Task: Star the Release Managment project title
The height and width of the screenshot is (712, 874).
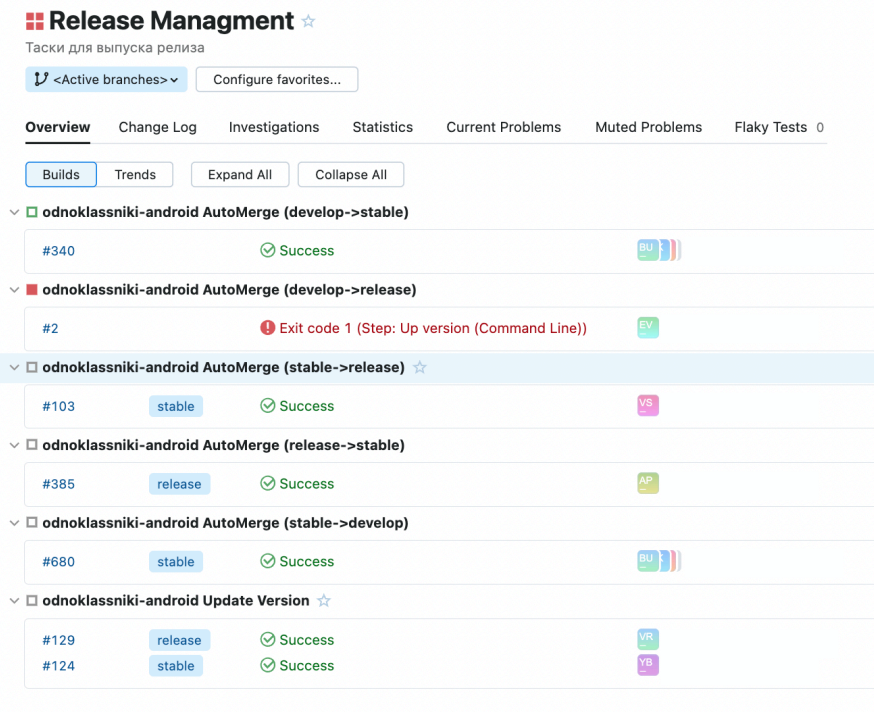Action: 308,21
